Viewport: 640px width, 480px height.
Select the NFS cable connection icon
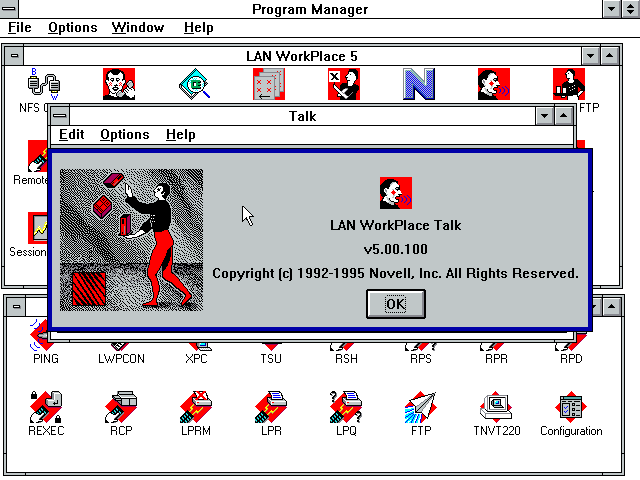click(44, 84)
